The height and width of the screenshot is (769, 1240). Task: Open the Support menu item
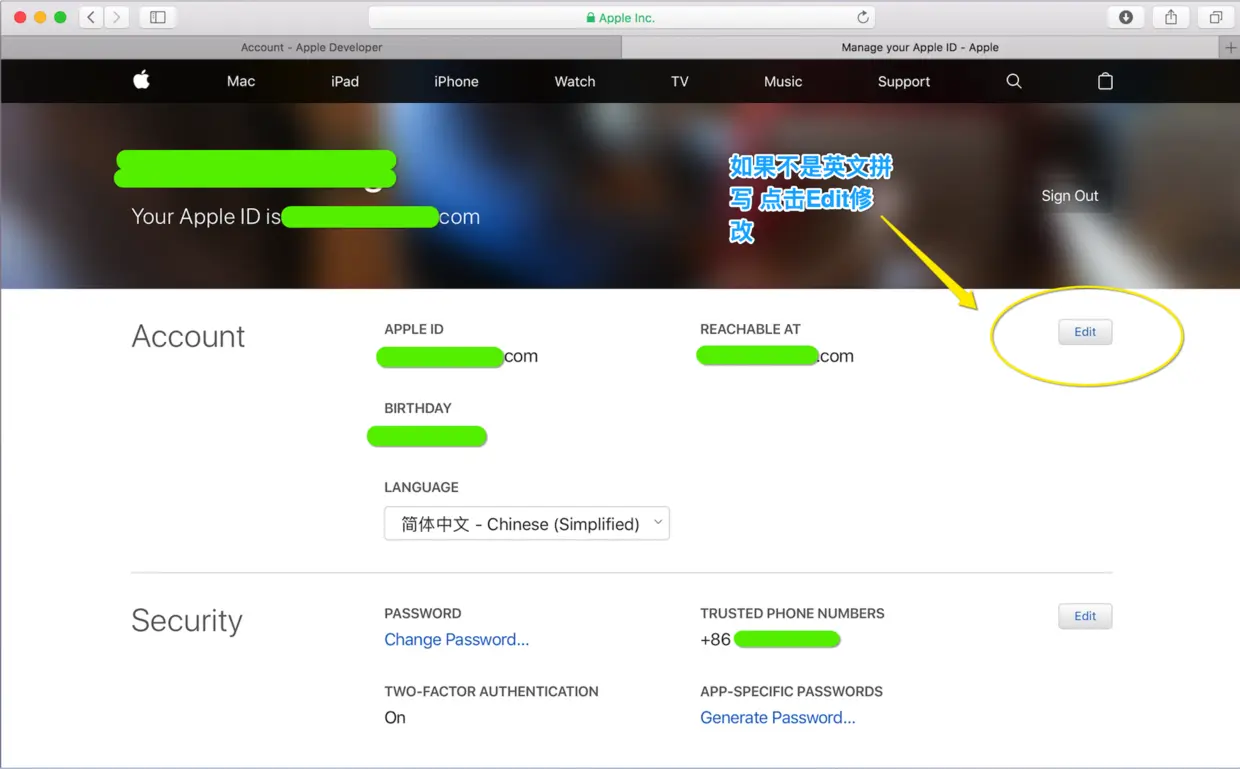(904, 82)
